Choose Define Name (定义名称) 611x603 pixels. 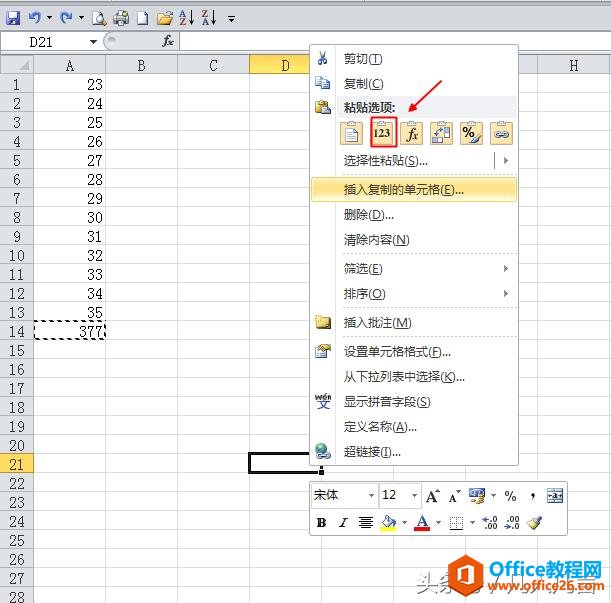coord(415,427)
